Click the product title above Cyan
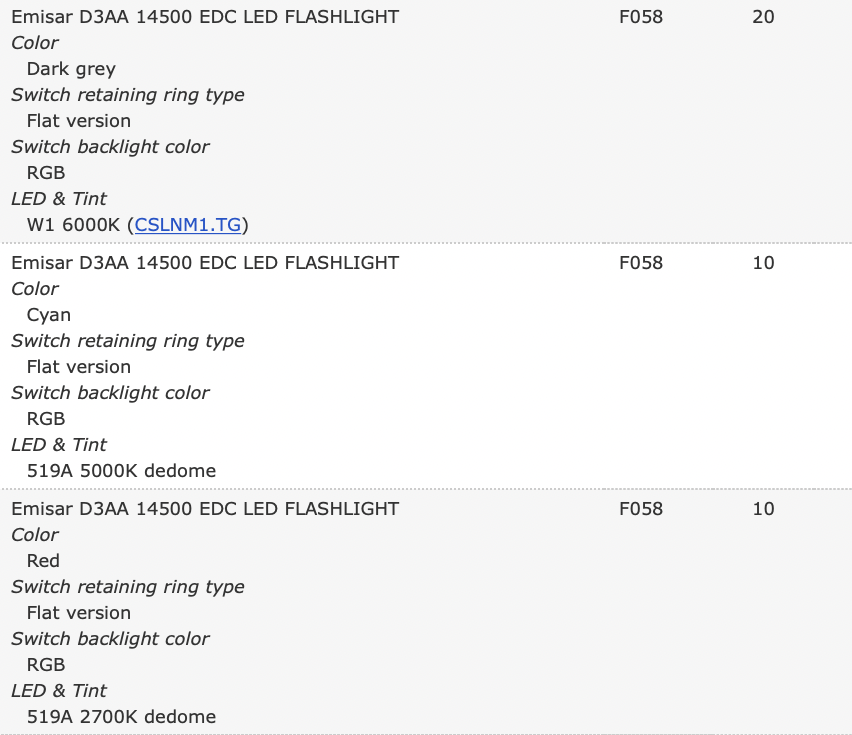852x735 pixels. pos(205,263)
